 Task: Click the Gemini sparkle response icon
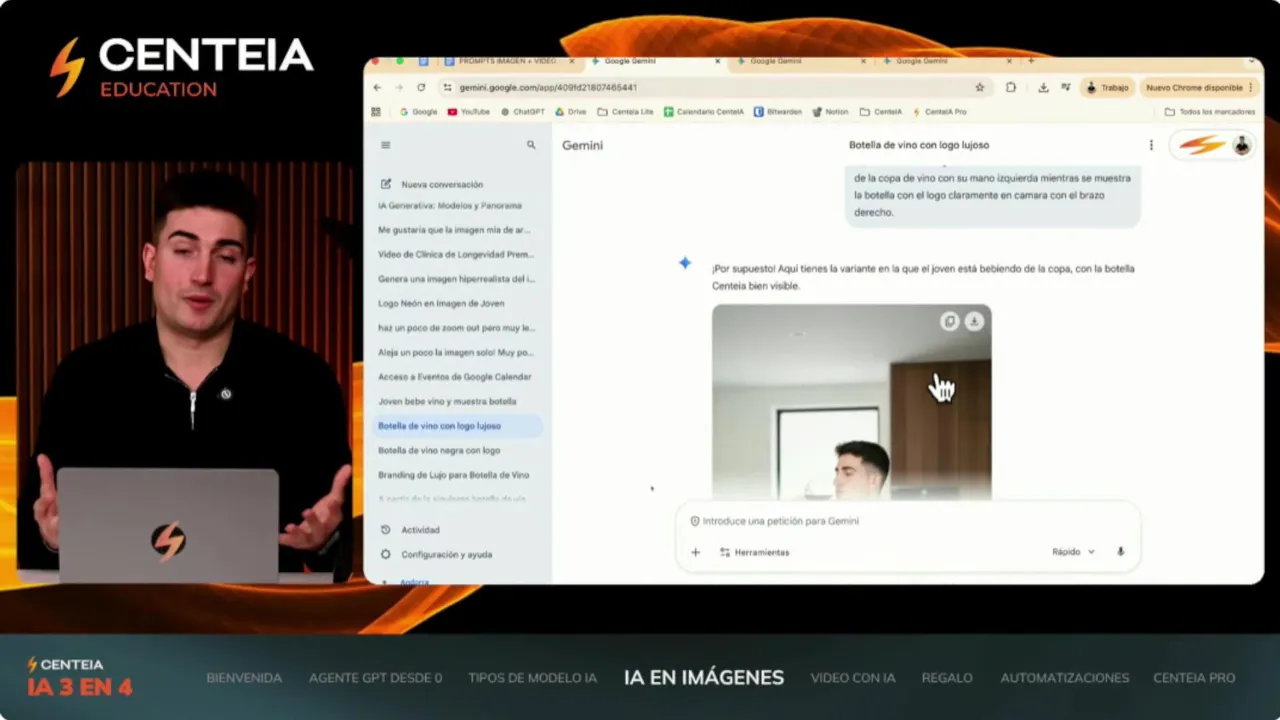pos(685,263)
